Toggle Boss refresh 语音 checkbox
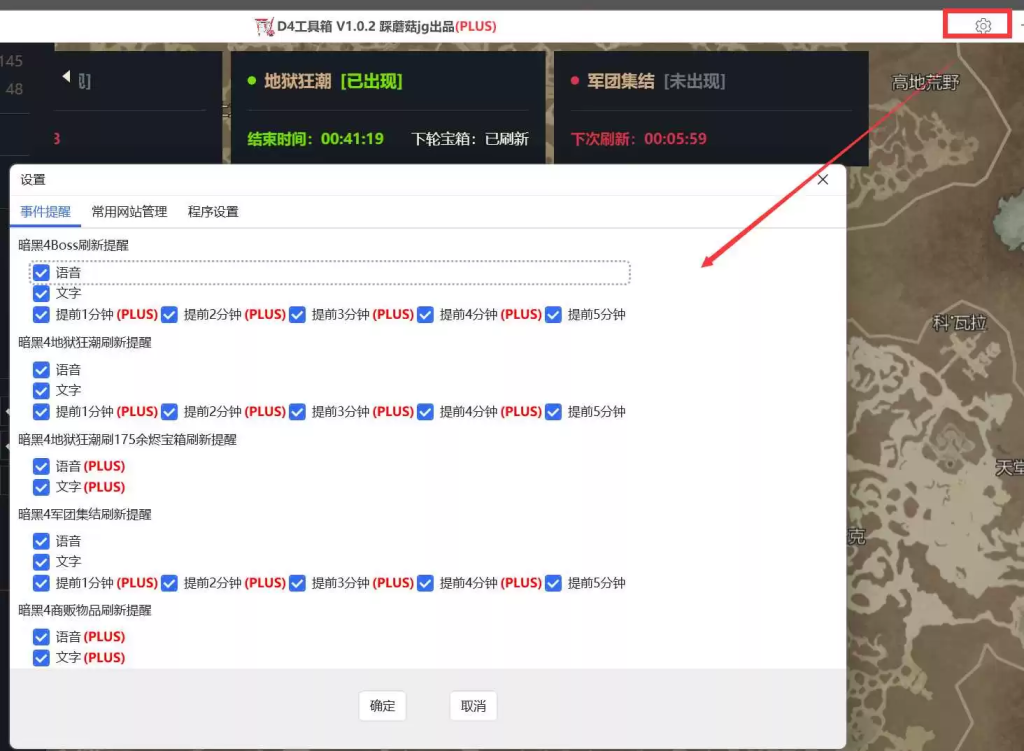Screen dimensions: 1024x751 coord(41,272)
